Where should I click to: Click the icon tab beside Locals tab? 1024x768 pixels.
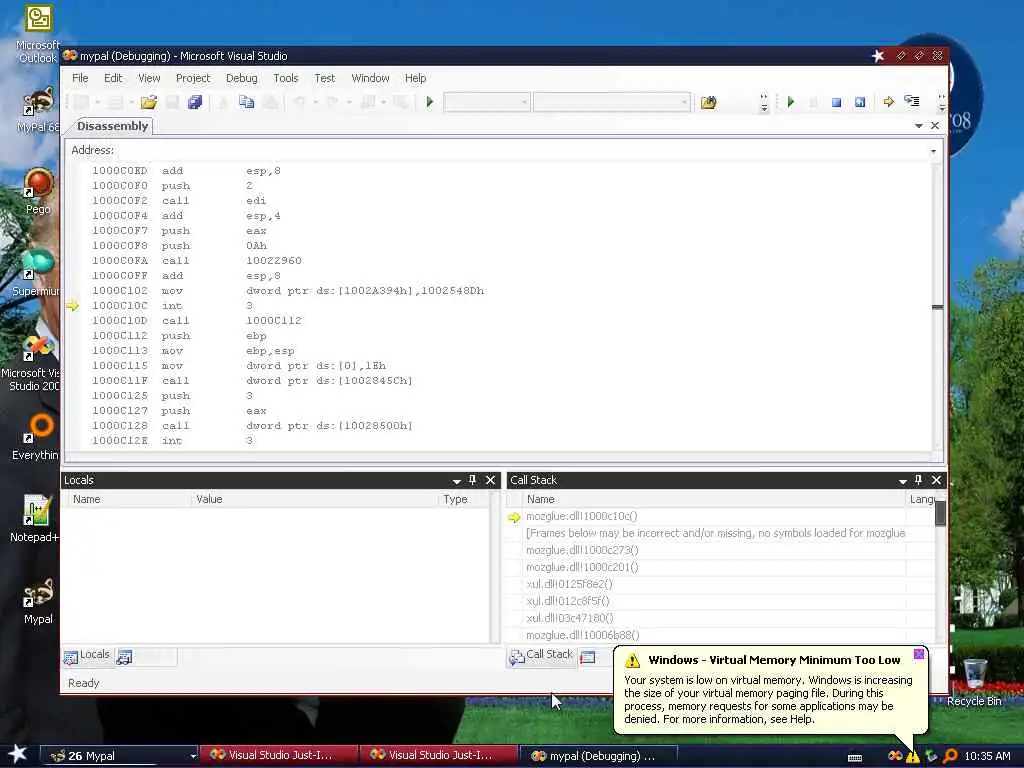[x=124, y=657]
